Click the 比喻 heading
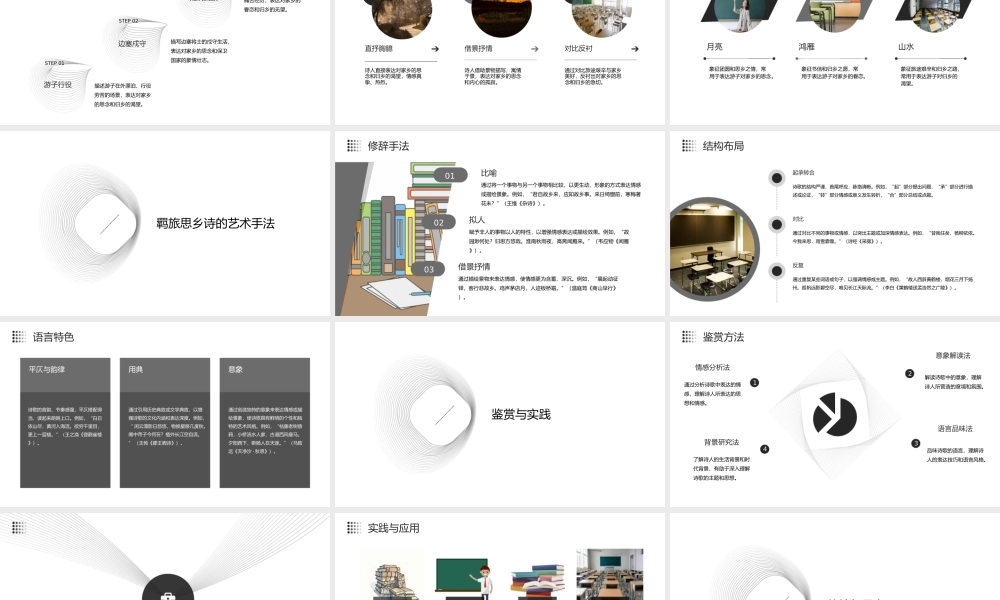 pos(489,173)
